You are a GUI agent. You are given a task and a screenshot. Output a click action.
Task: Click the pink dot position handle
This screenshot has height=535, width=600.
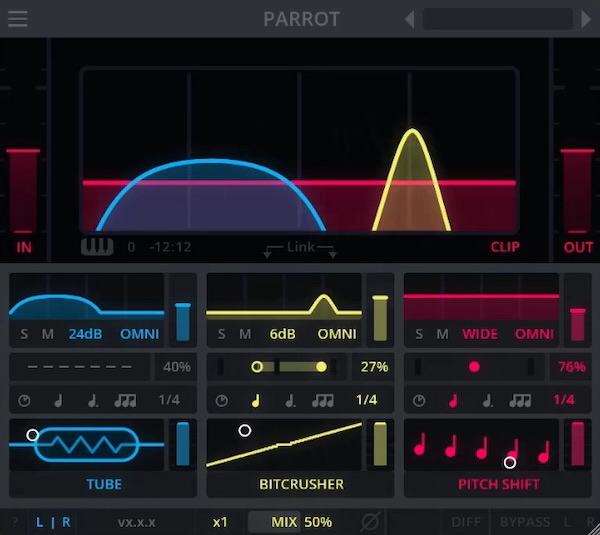tap(474, 367)
